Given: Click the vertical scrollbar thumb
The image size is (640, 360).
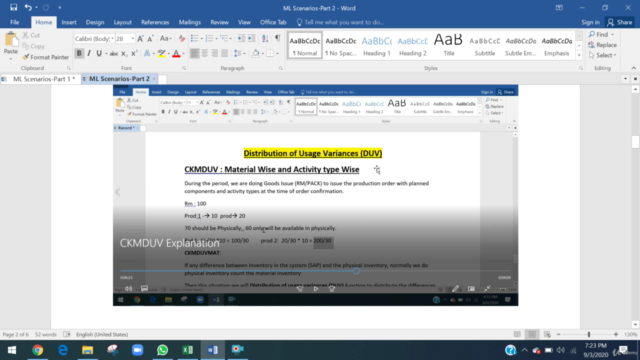Looking at the screenshot, I should pos(635,142).
